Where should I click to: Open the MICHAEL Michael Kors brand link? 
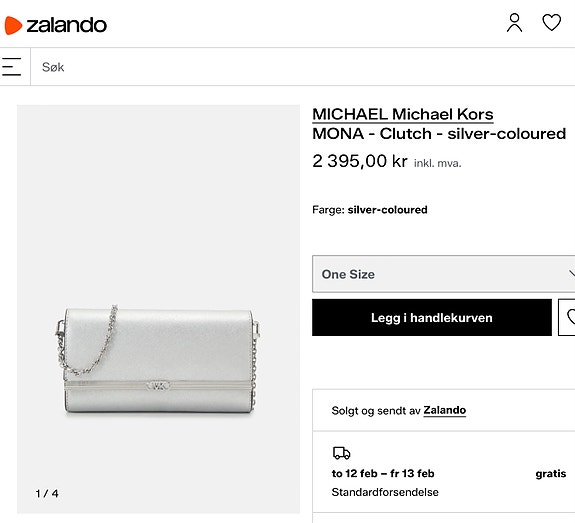tap(403, 114)
